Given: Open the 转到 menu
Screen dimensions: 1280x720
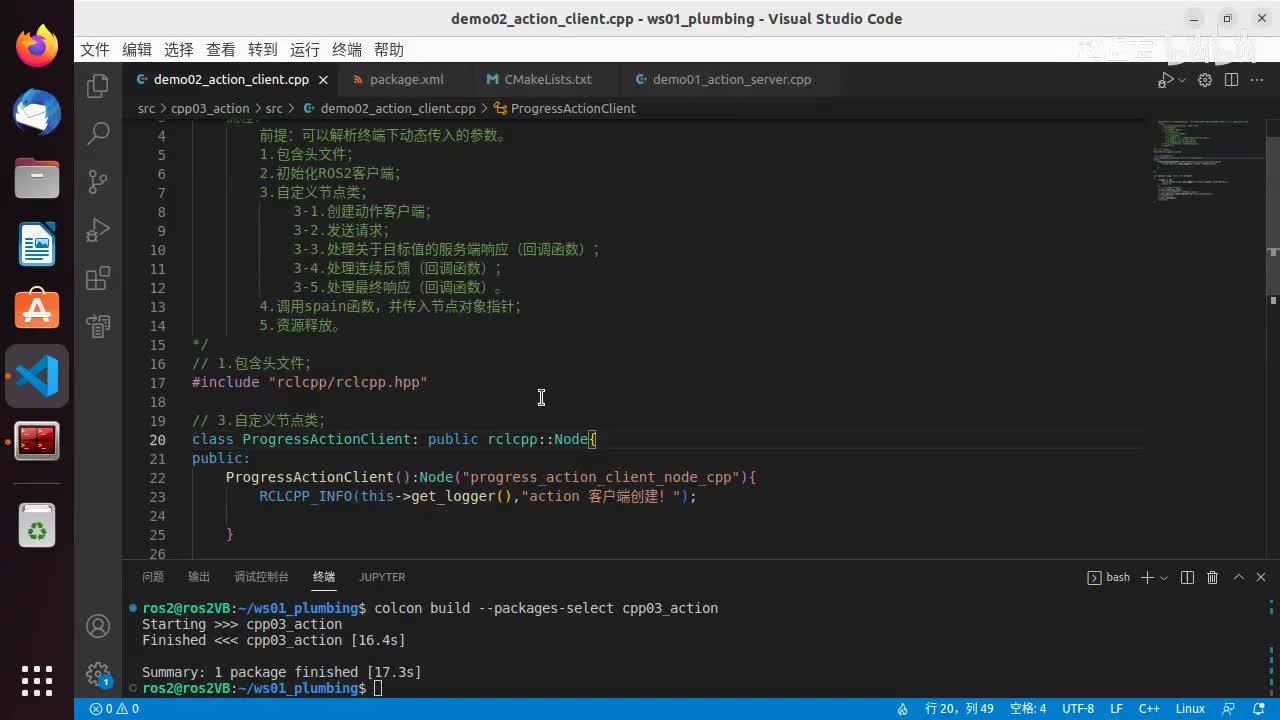Looking at the screenshot, I should [263, 50].
